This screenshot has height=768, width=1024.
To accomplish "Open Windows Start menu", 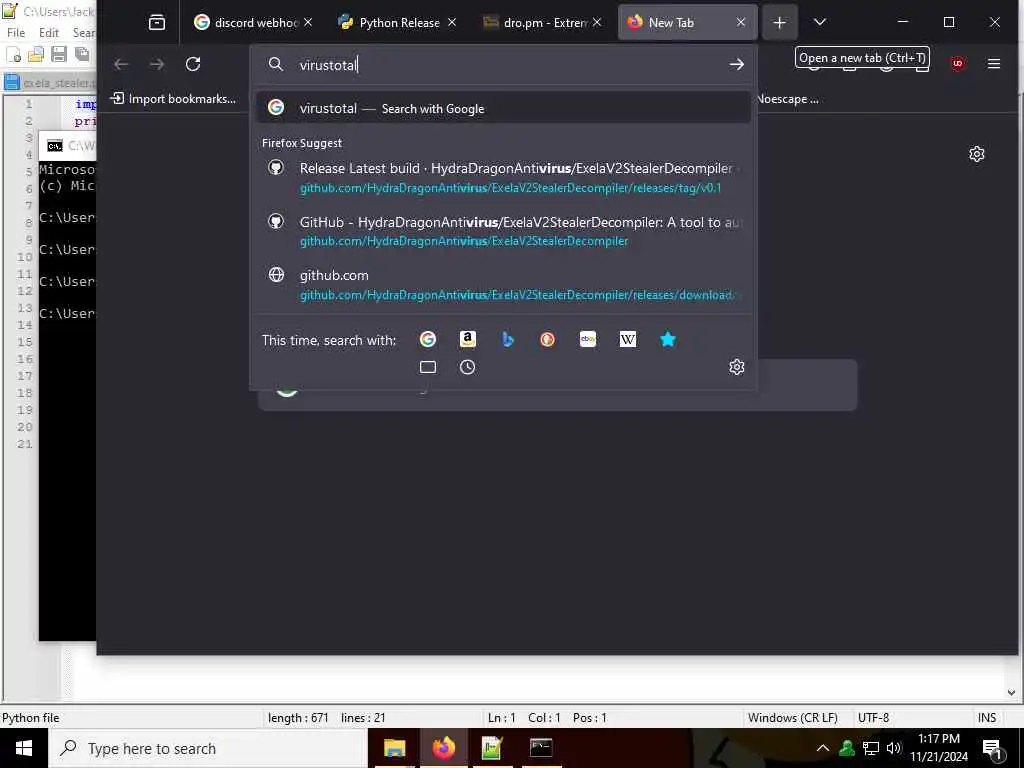I will tap(24, 748).
